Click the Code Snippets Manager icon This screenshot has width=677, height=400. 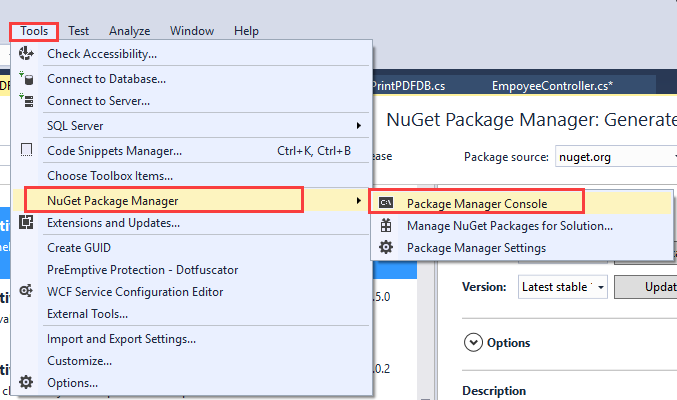(x=27, y=151)
